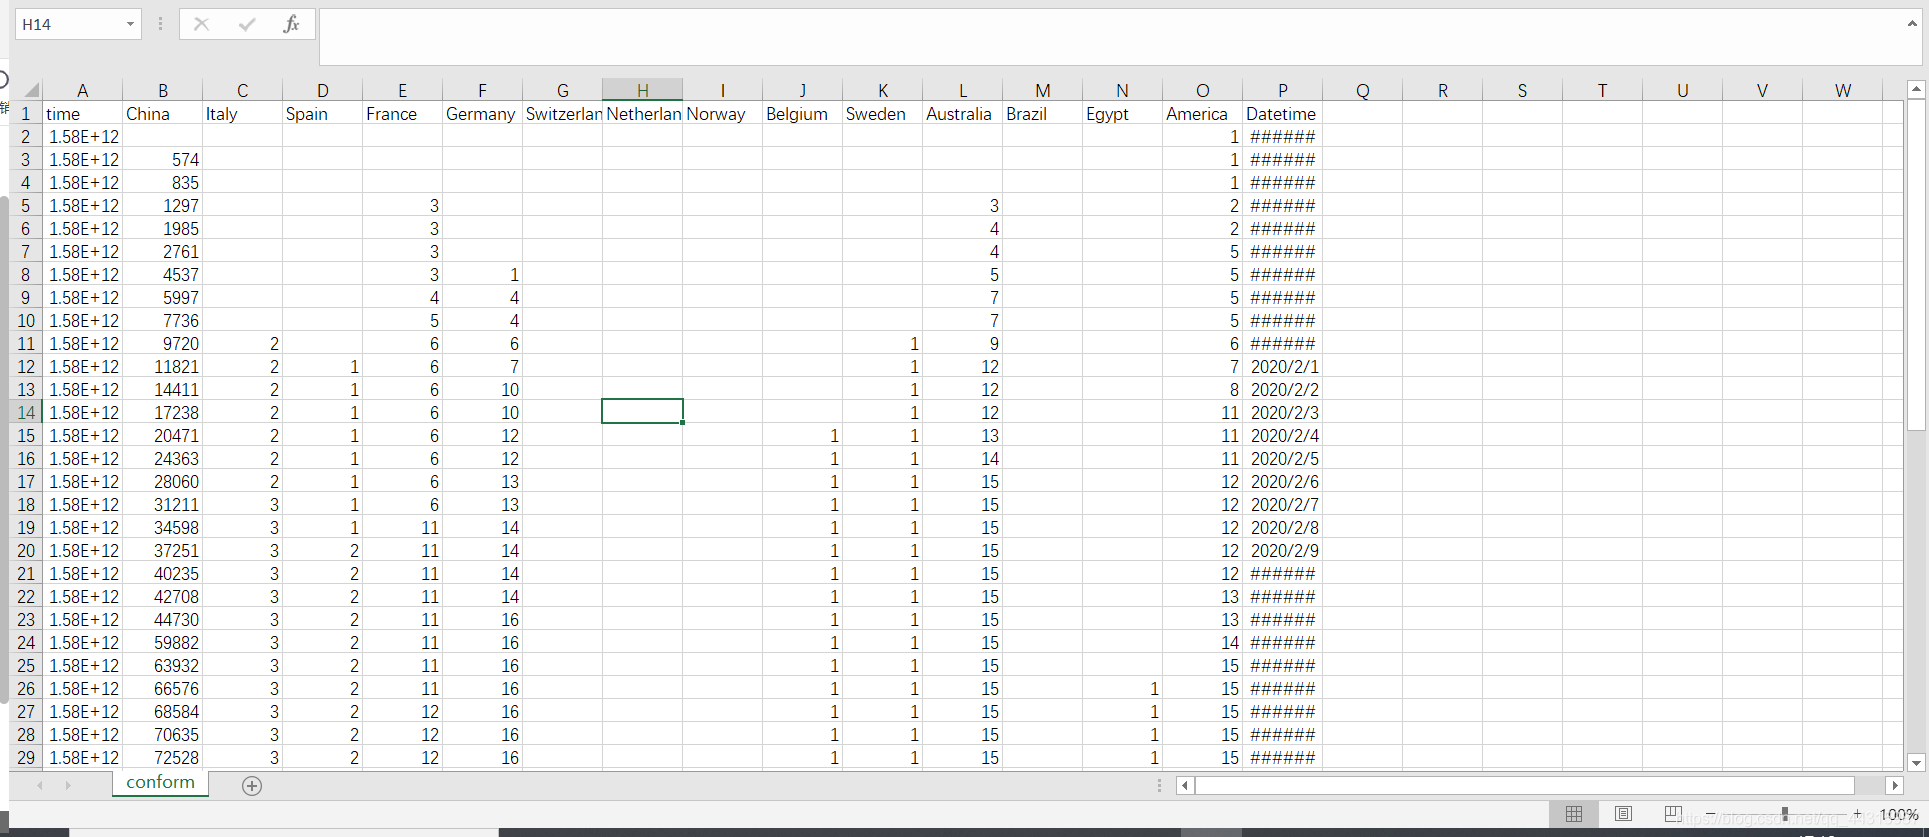This screenshot has height=837, width=1929.
Task: Select Page Layout view icon
Action: click(1623, 814)
